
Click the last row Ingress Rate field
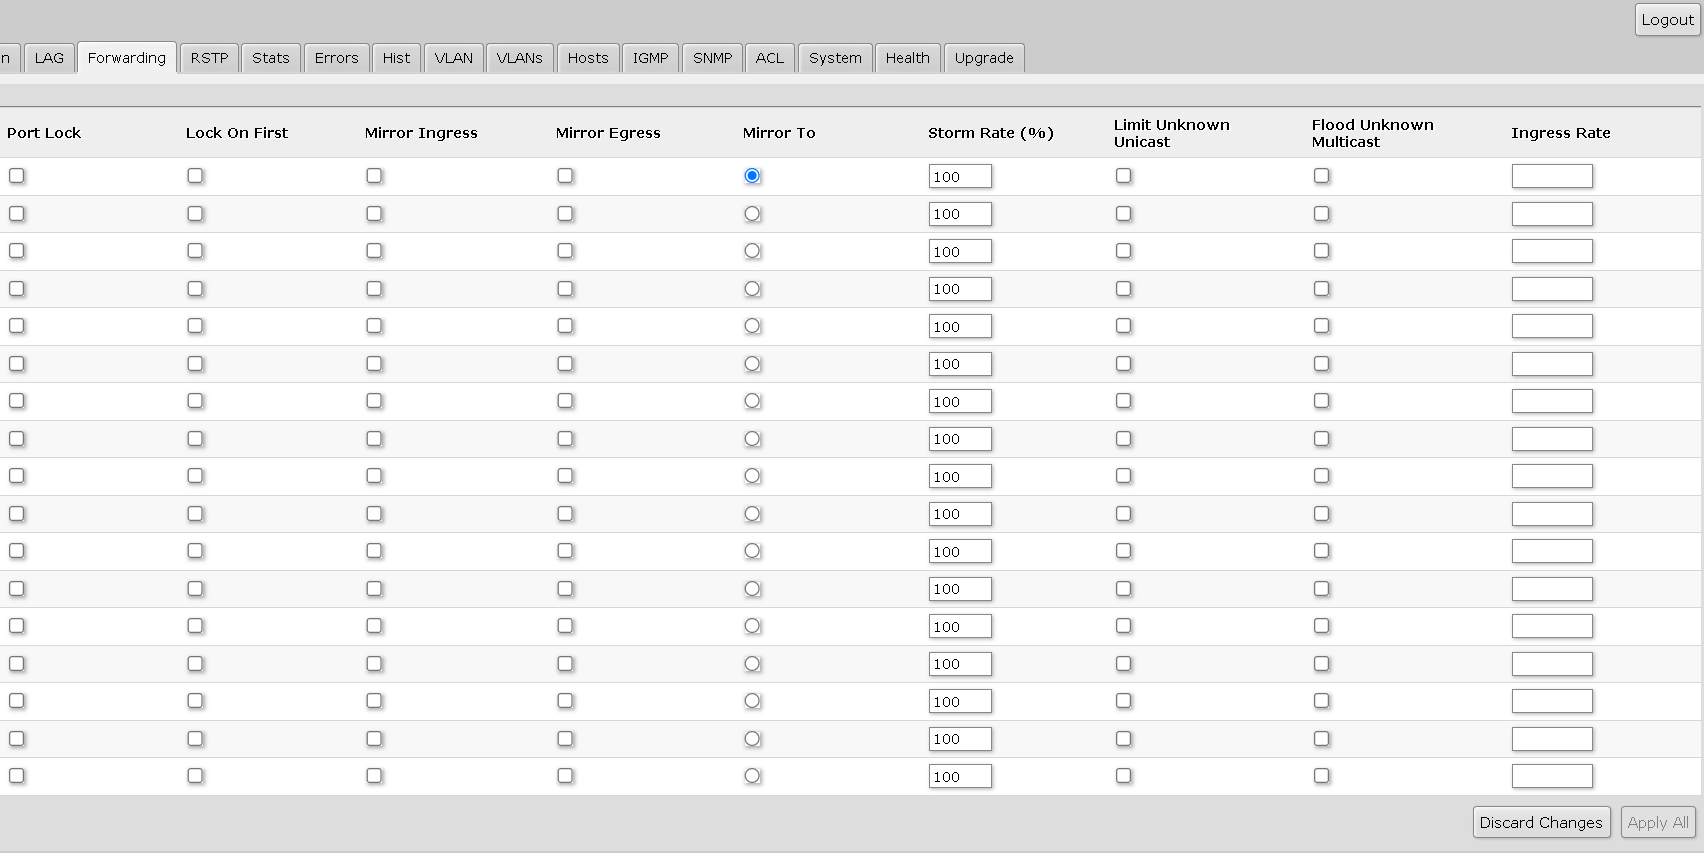point(1552,777)
